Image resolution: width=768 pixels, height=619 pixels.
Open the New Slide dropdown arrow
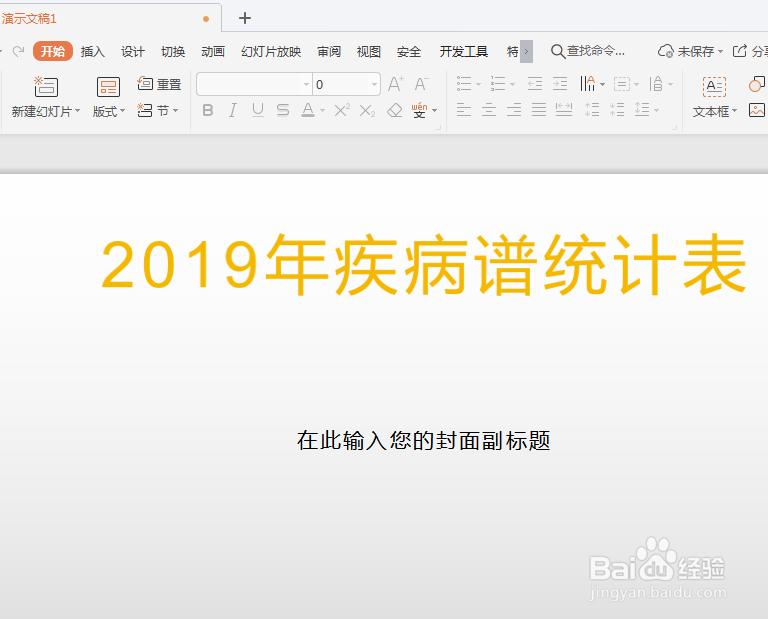click(77, 111)
